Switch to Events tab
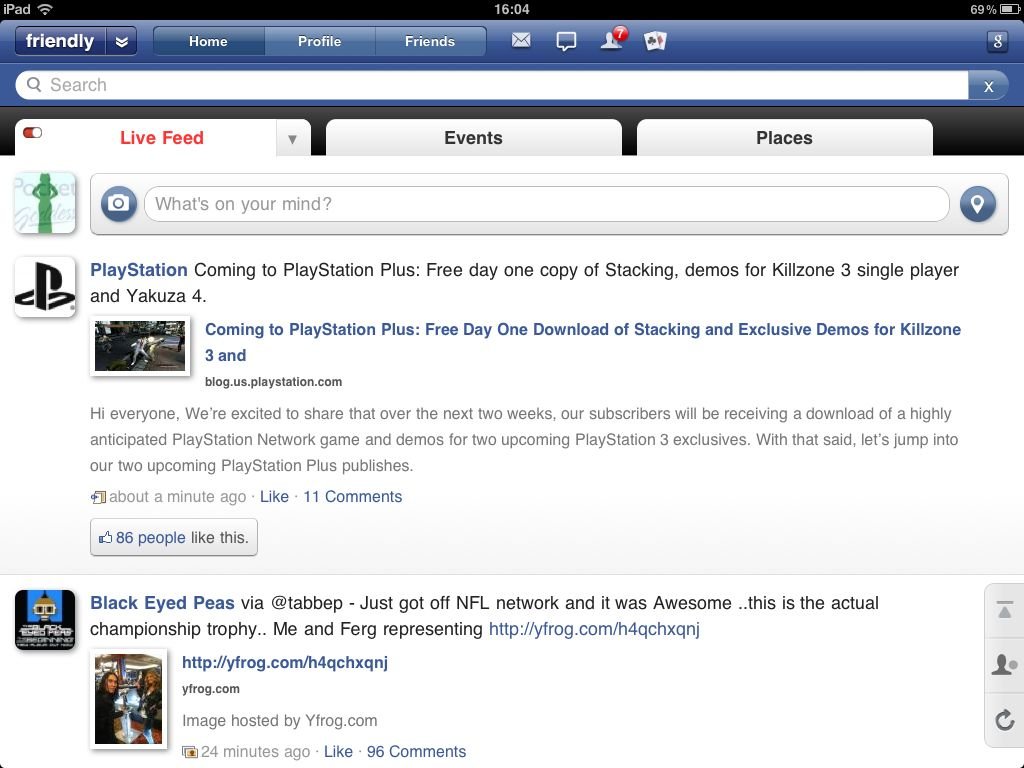Viewport: 1024px width, 768px height. tap(473, 138)
